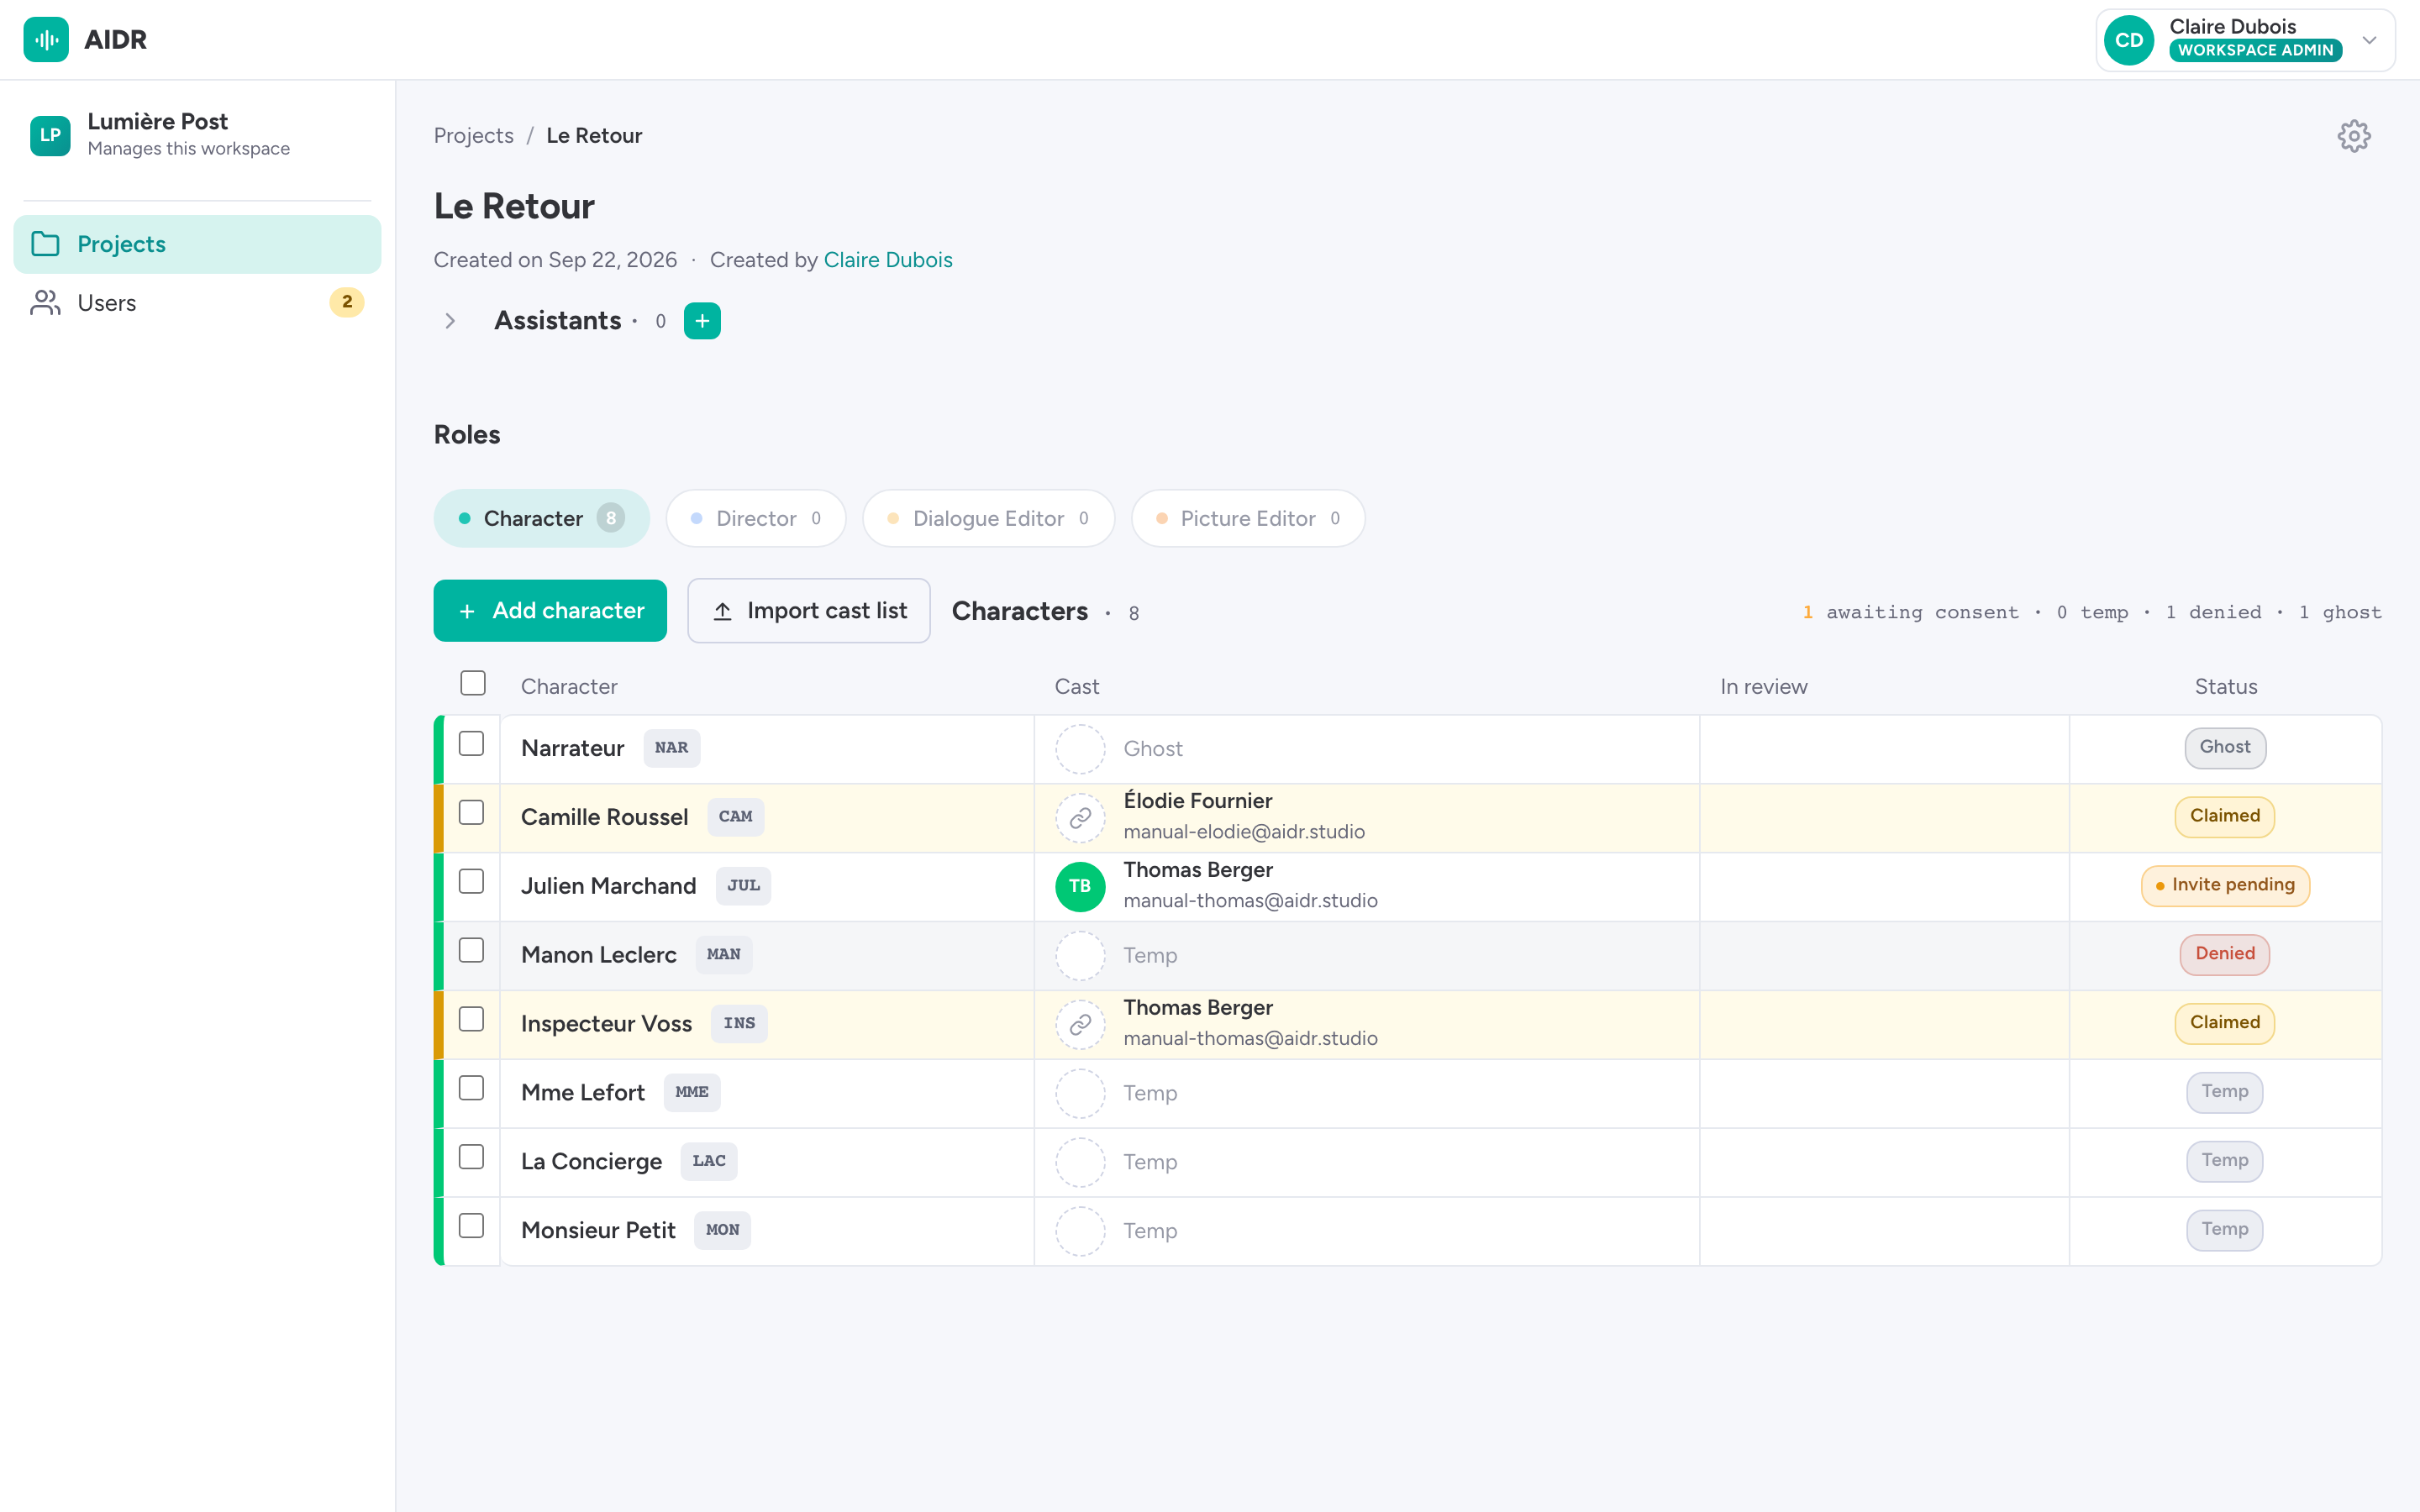
Task: Click the link icon in Inspecteur Voss row
Action: pyautogui.click(x=1080, y=1024)
